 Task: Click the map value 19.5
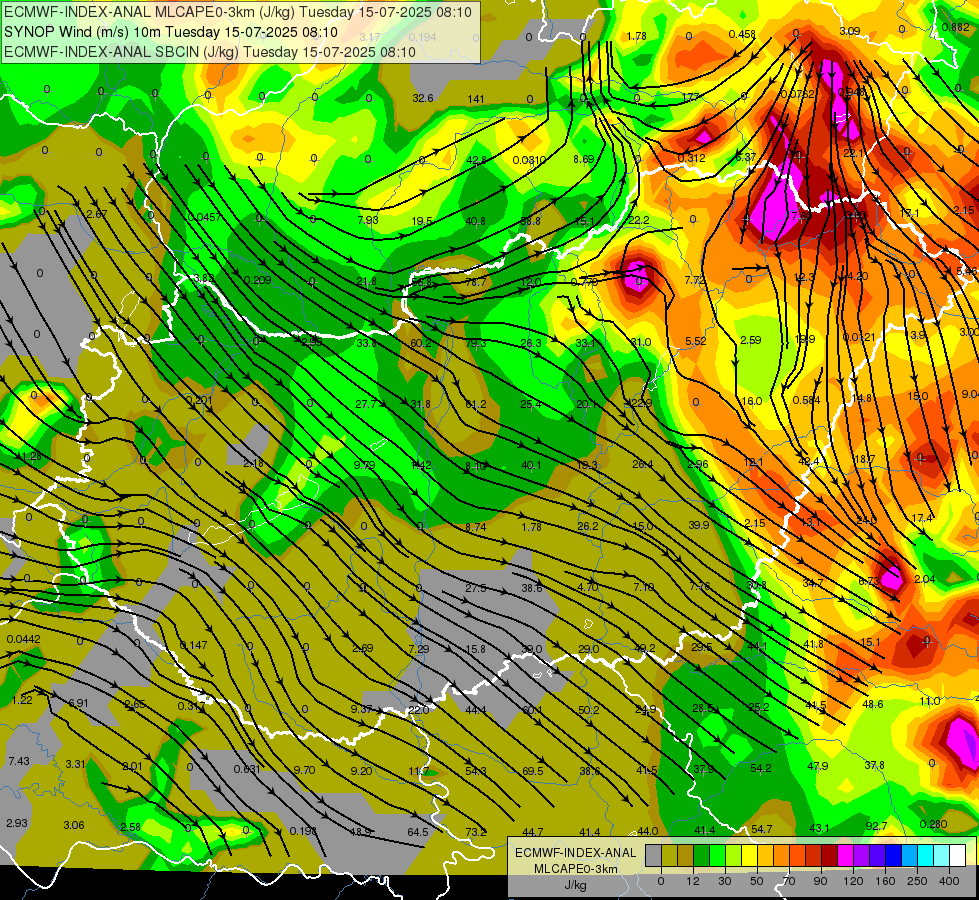(x=422, y=221)
